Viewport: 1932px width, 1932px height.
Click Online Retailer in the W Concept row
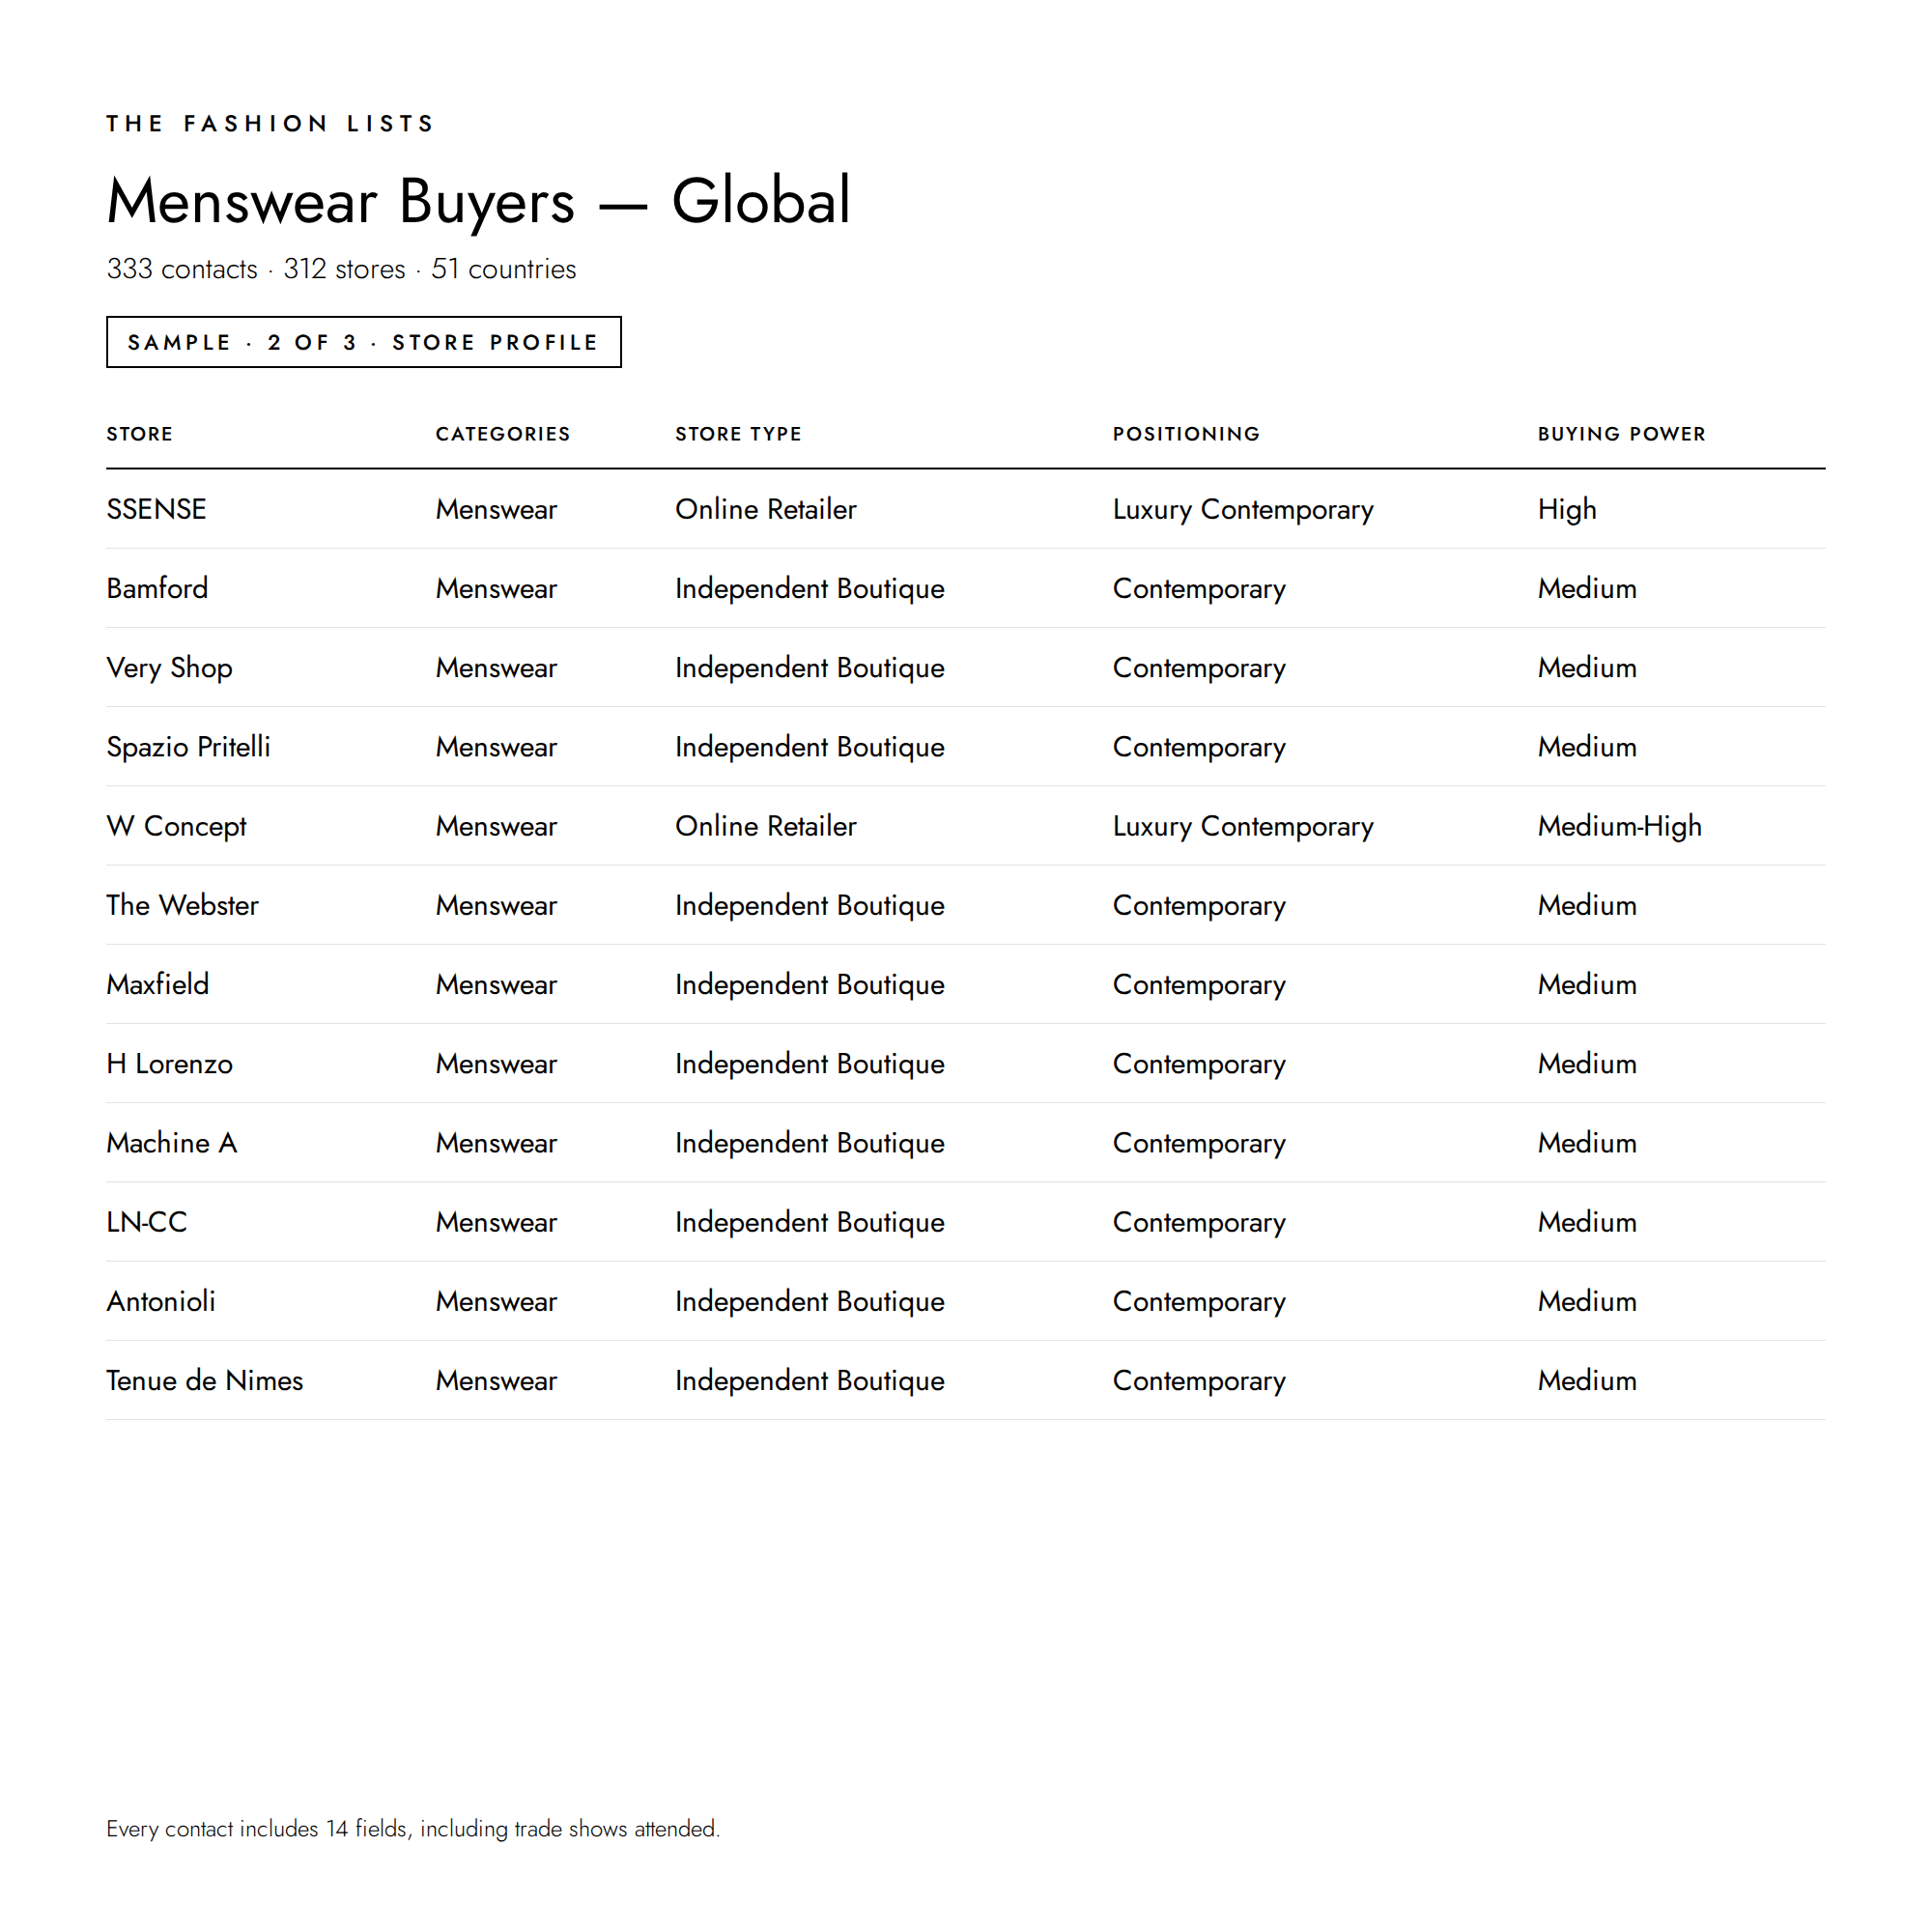(766, 826)
